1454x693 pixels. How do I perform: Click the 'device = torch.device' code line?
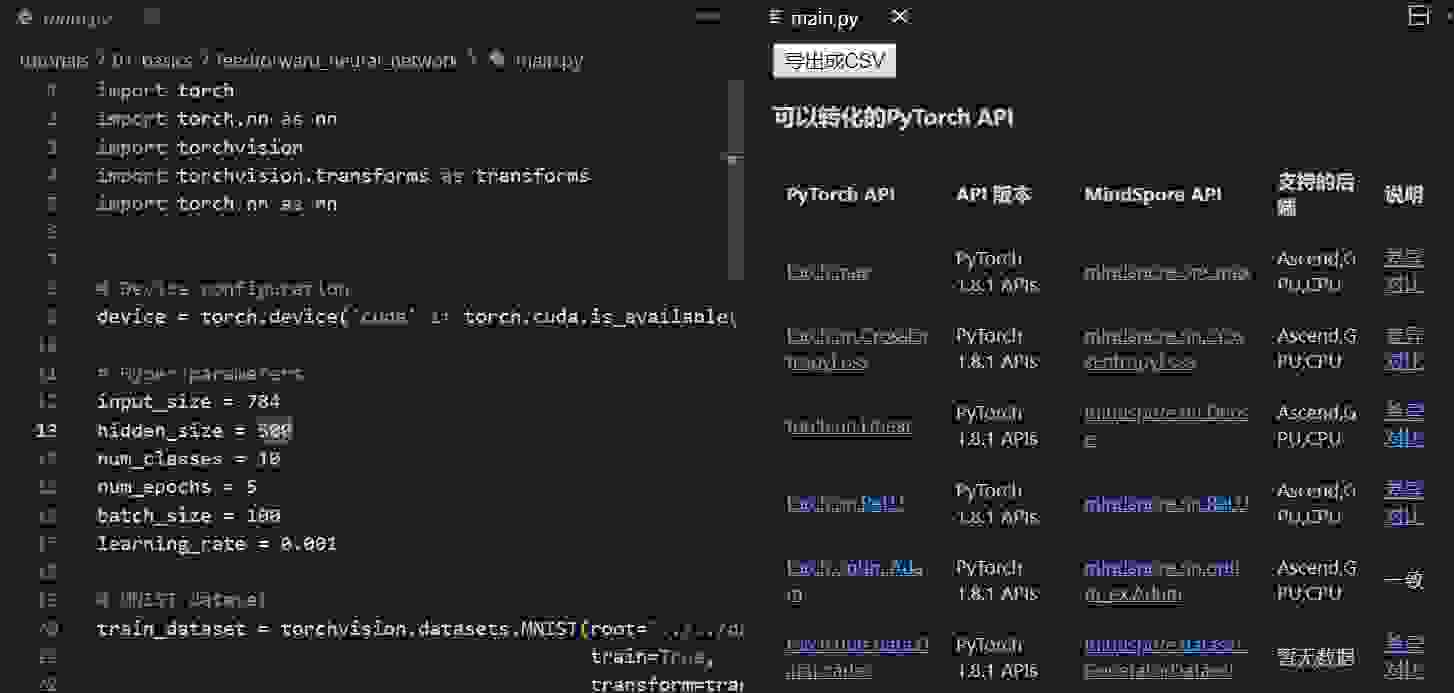(x=416, y=317)
